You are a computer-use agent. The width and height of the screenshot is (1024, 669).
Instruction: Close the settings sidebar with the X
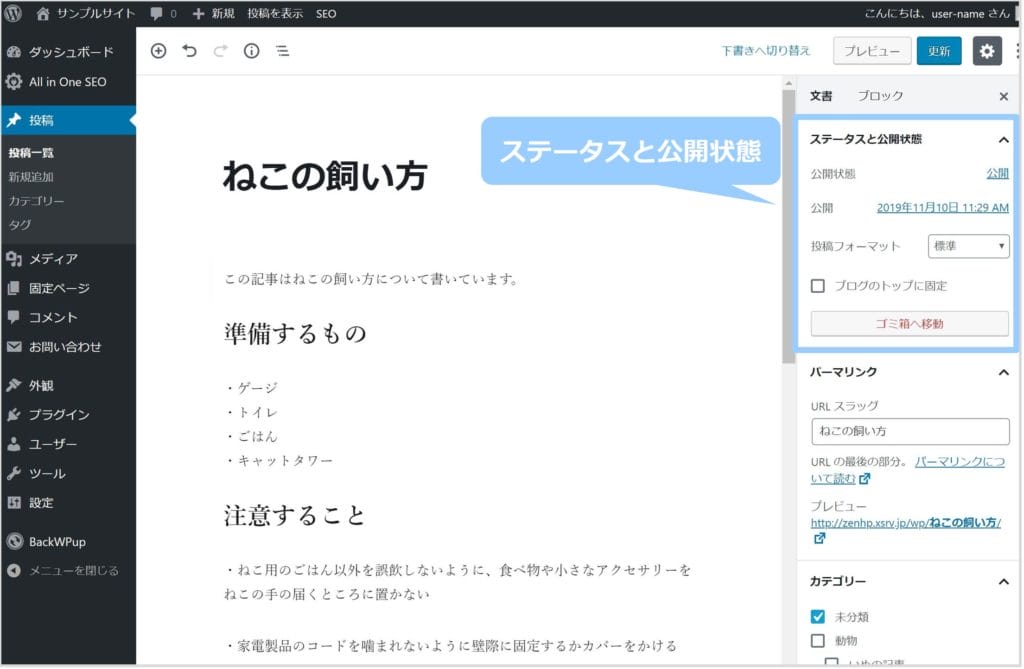(1003, 96)
